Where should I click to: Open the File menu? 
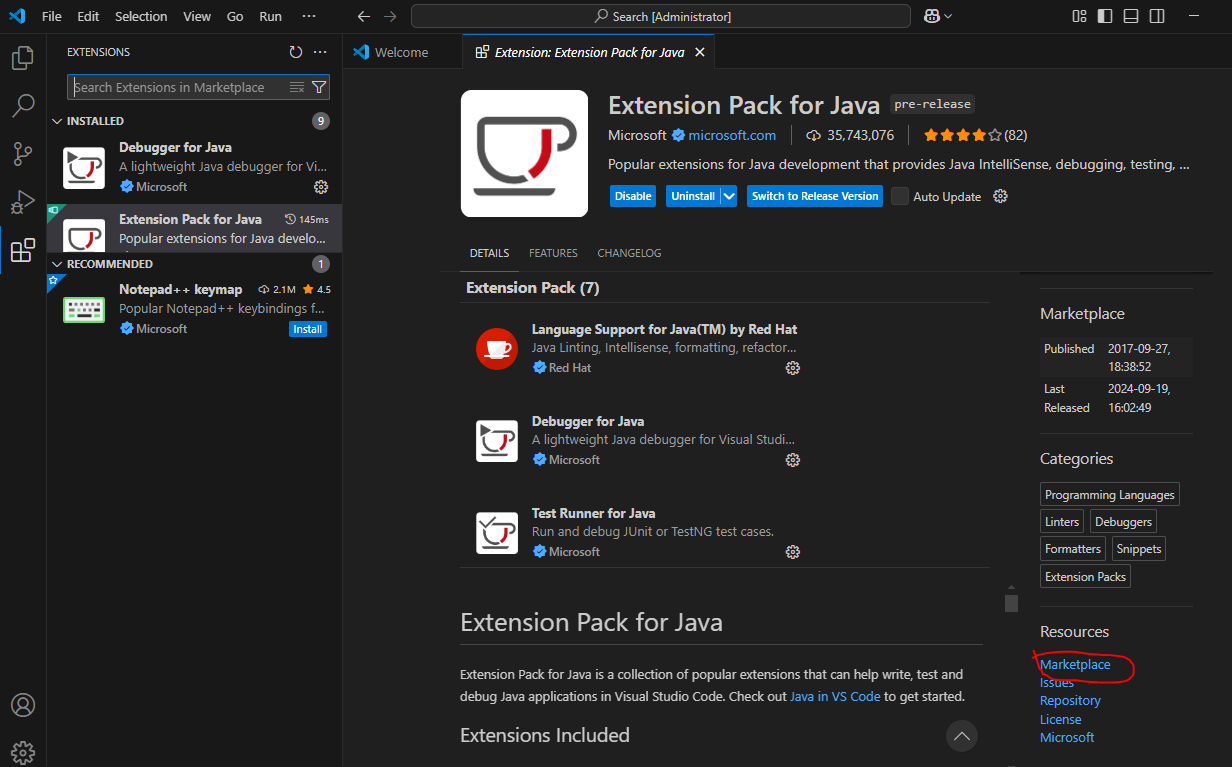point(52,16)
